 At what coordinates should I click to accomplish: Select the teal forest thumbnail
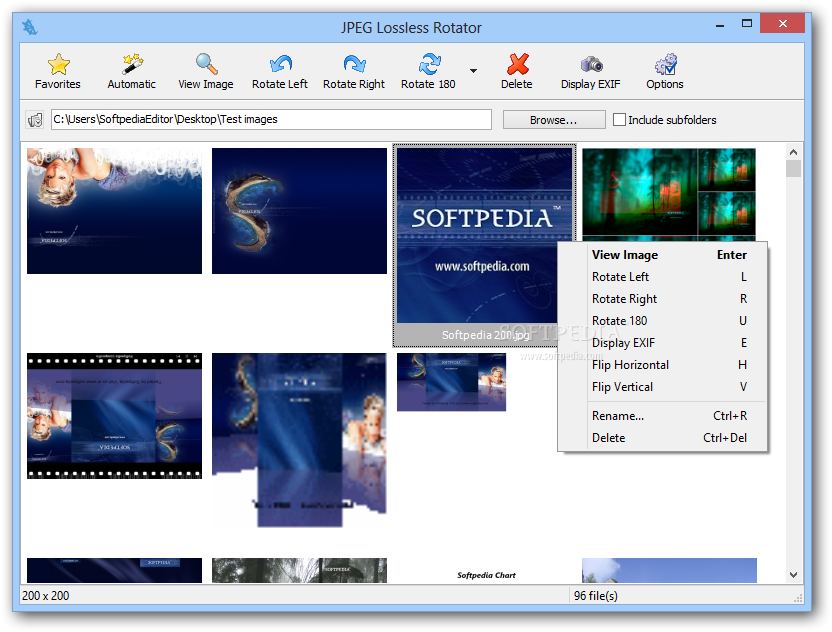tap(669, 194)
